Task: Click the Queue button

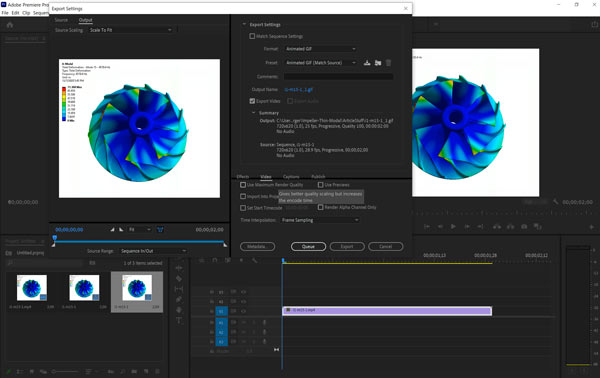Action: coord(308,247)
